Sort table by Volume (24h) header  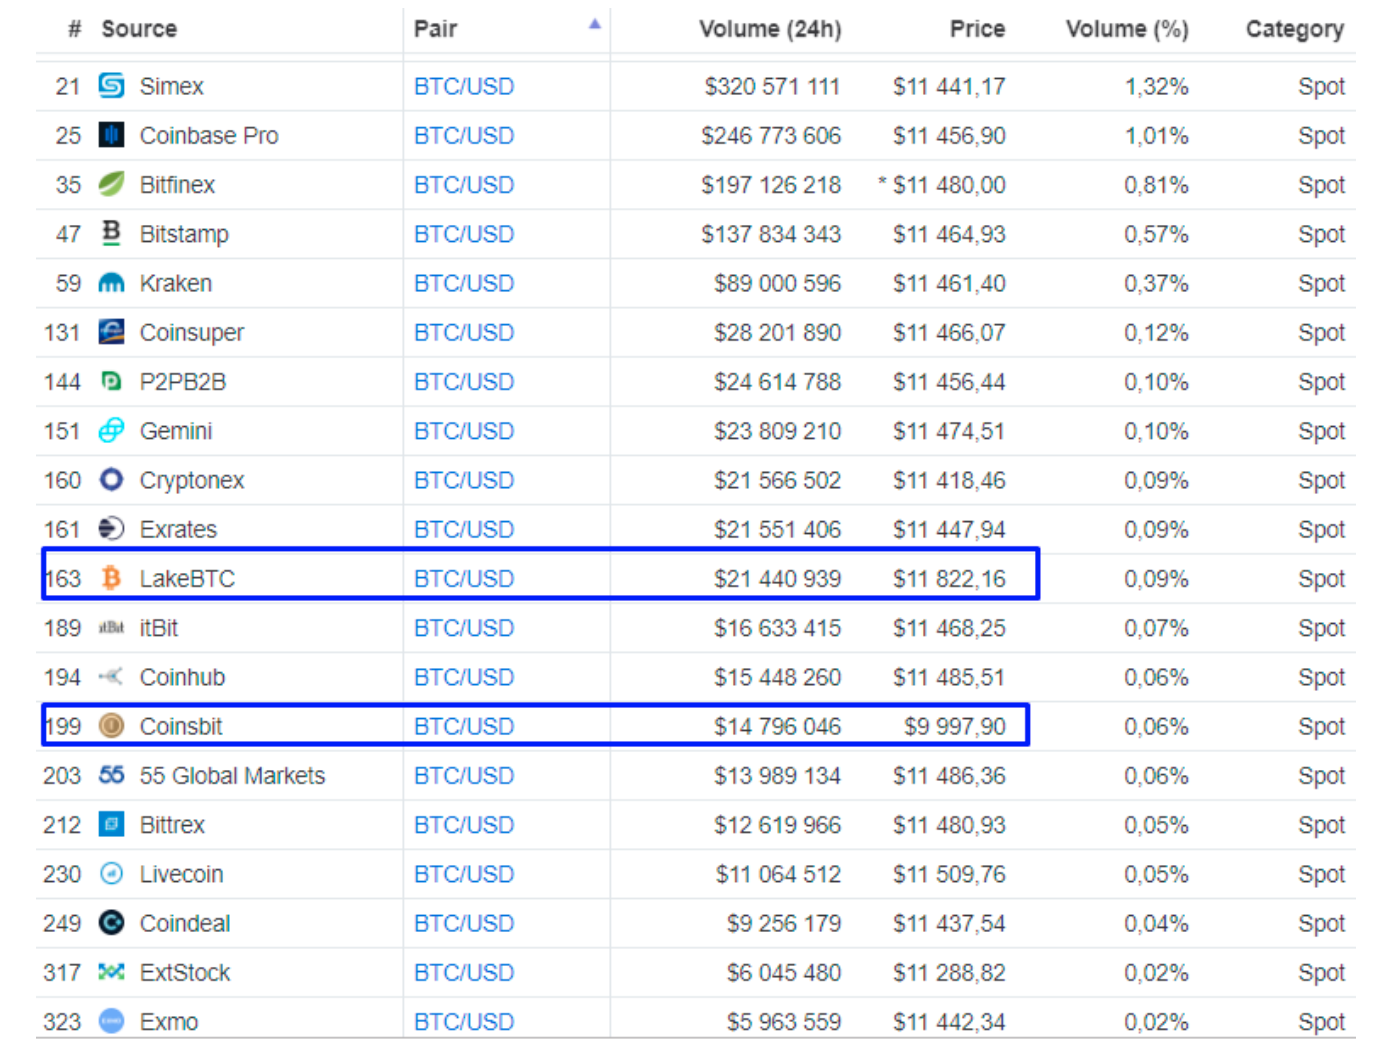770,29
